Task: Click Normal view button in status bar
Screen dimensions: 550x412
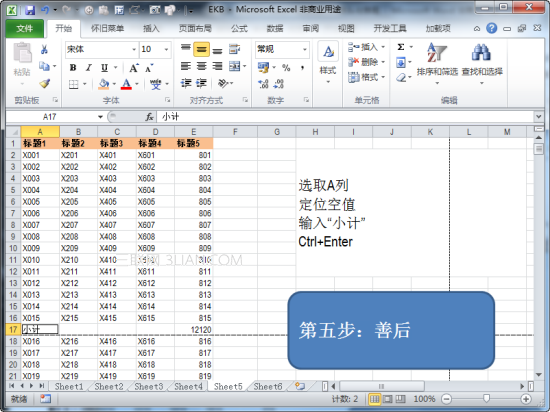Action: point(375,399)
